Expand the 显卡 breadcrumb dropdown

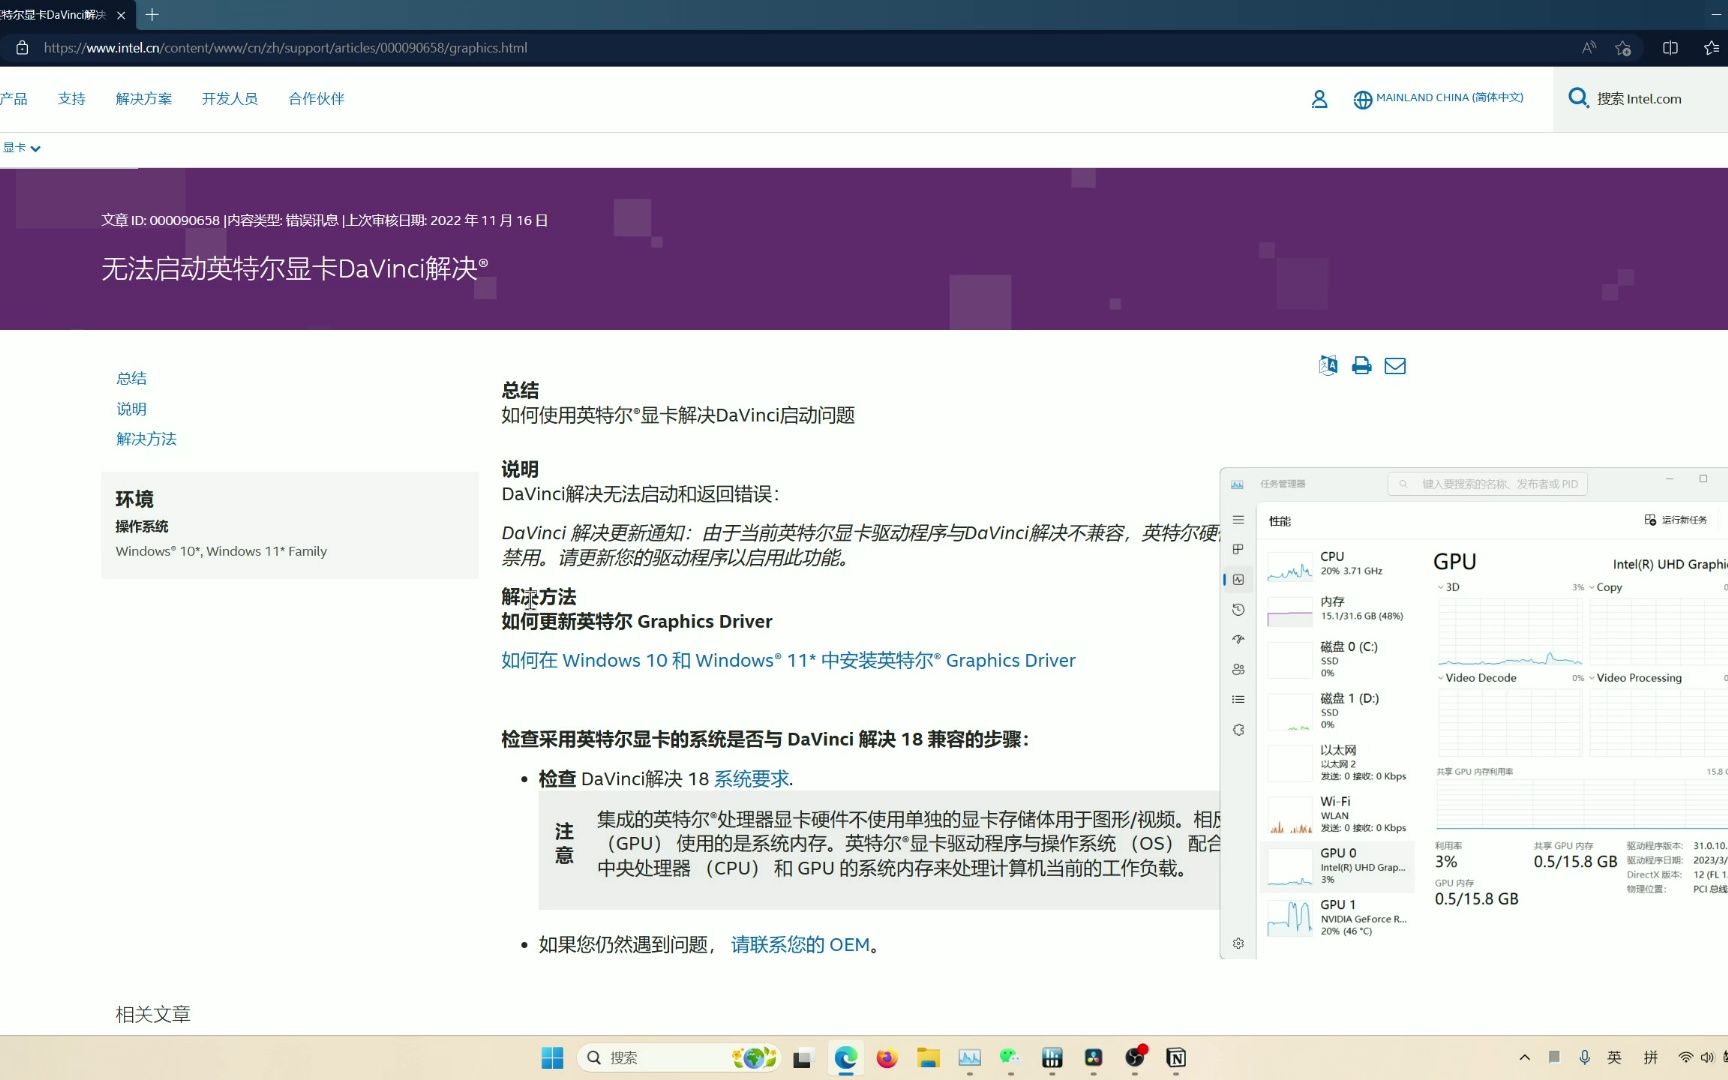(x=21, y=147)
